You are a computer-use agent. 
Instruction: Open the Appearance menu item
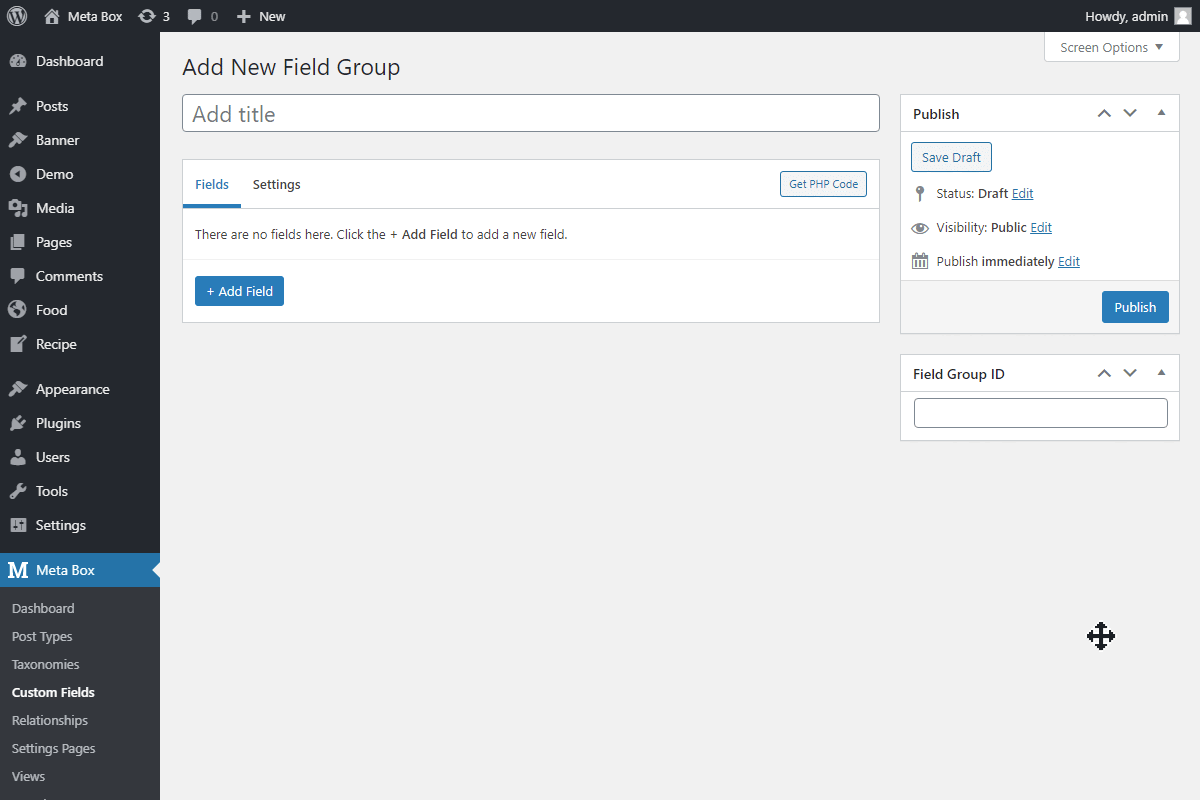click(x=72, y=389)
